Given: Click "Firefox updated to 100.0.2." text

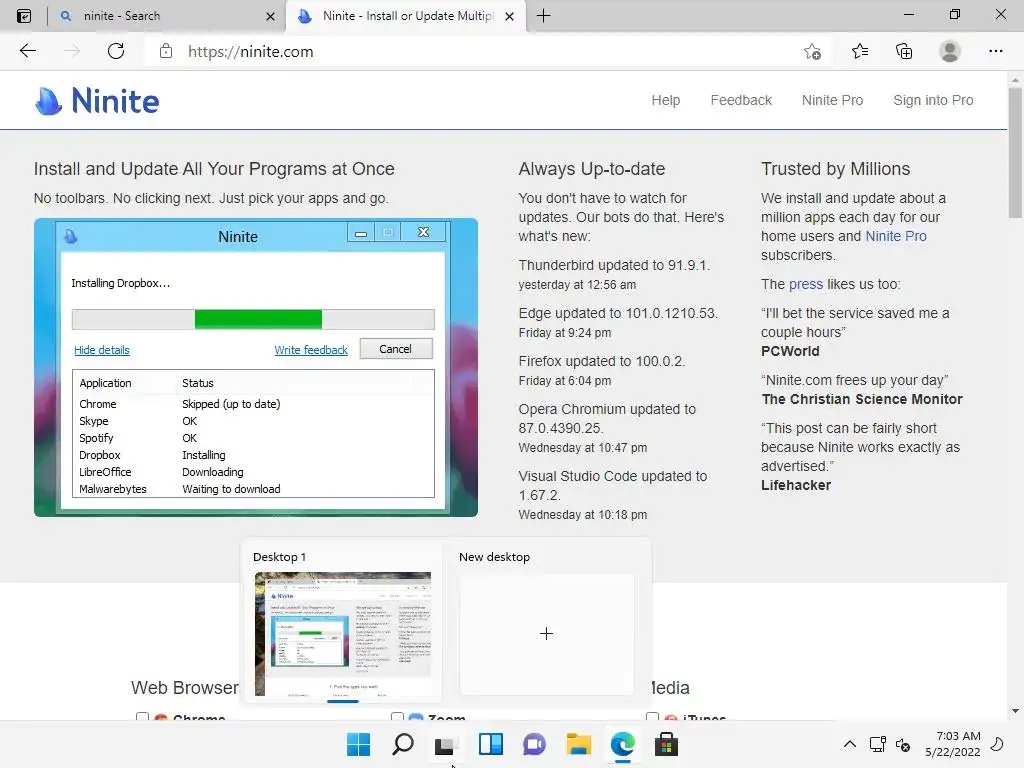Looking at the screenshot, I should (x=601, y=361).
